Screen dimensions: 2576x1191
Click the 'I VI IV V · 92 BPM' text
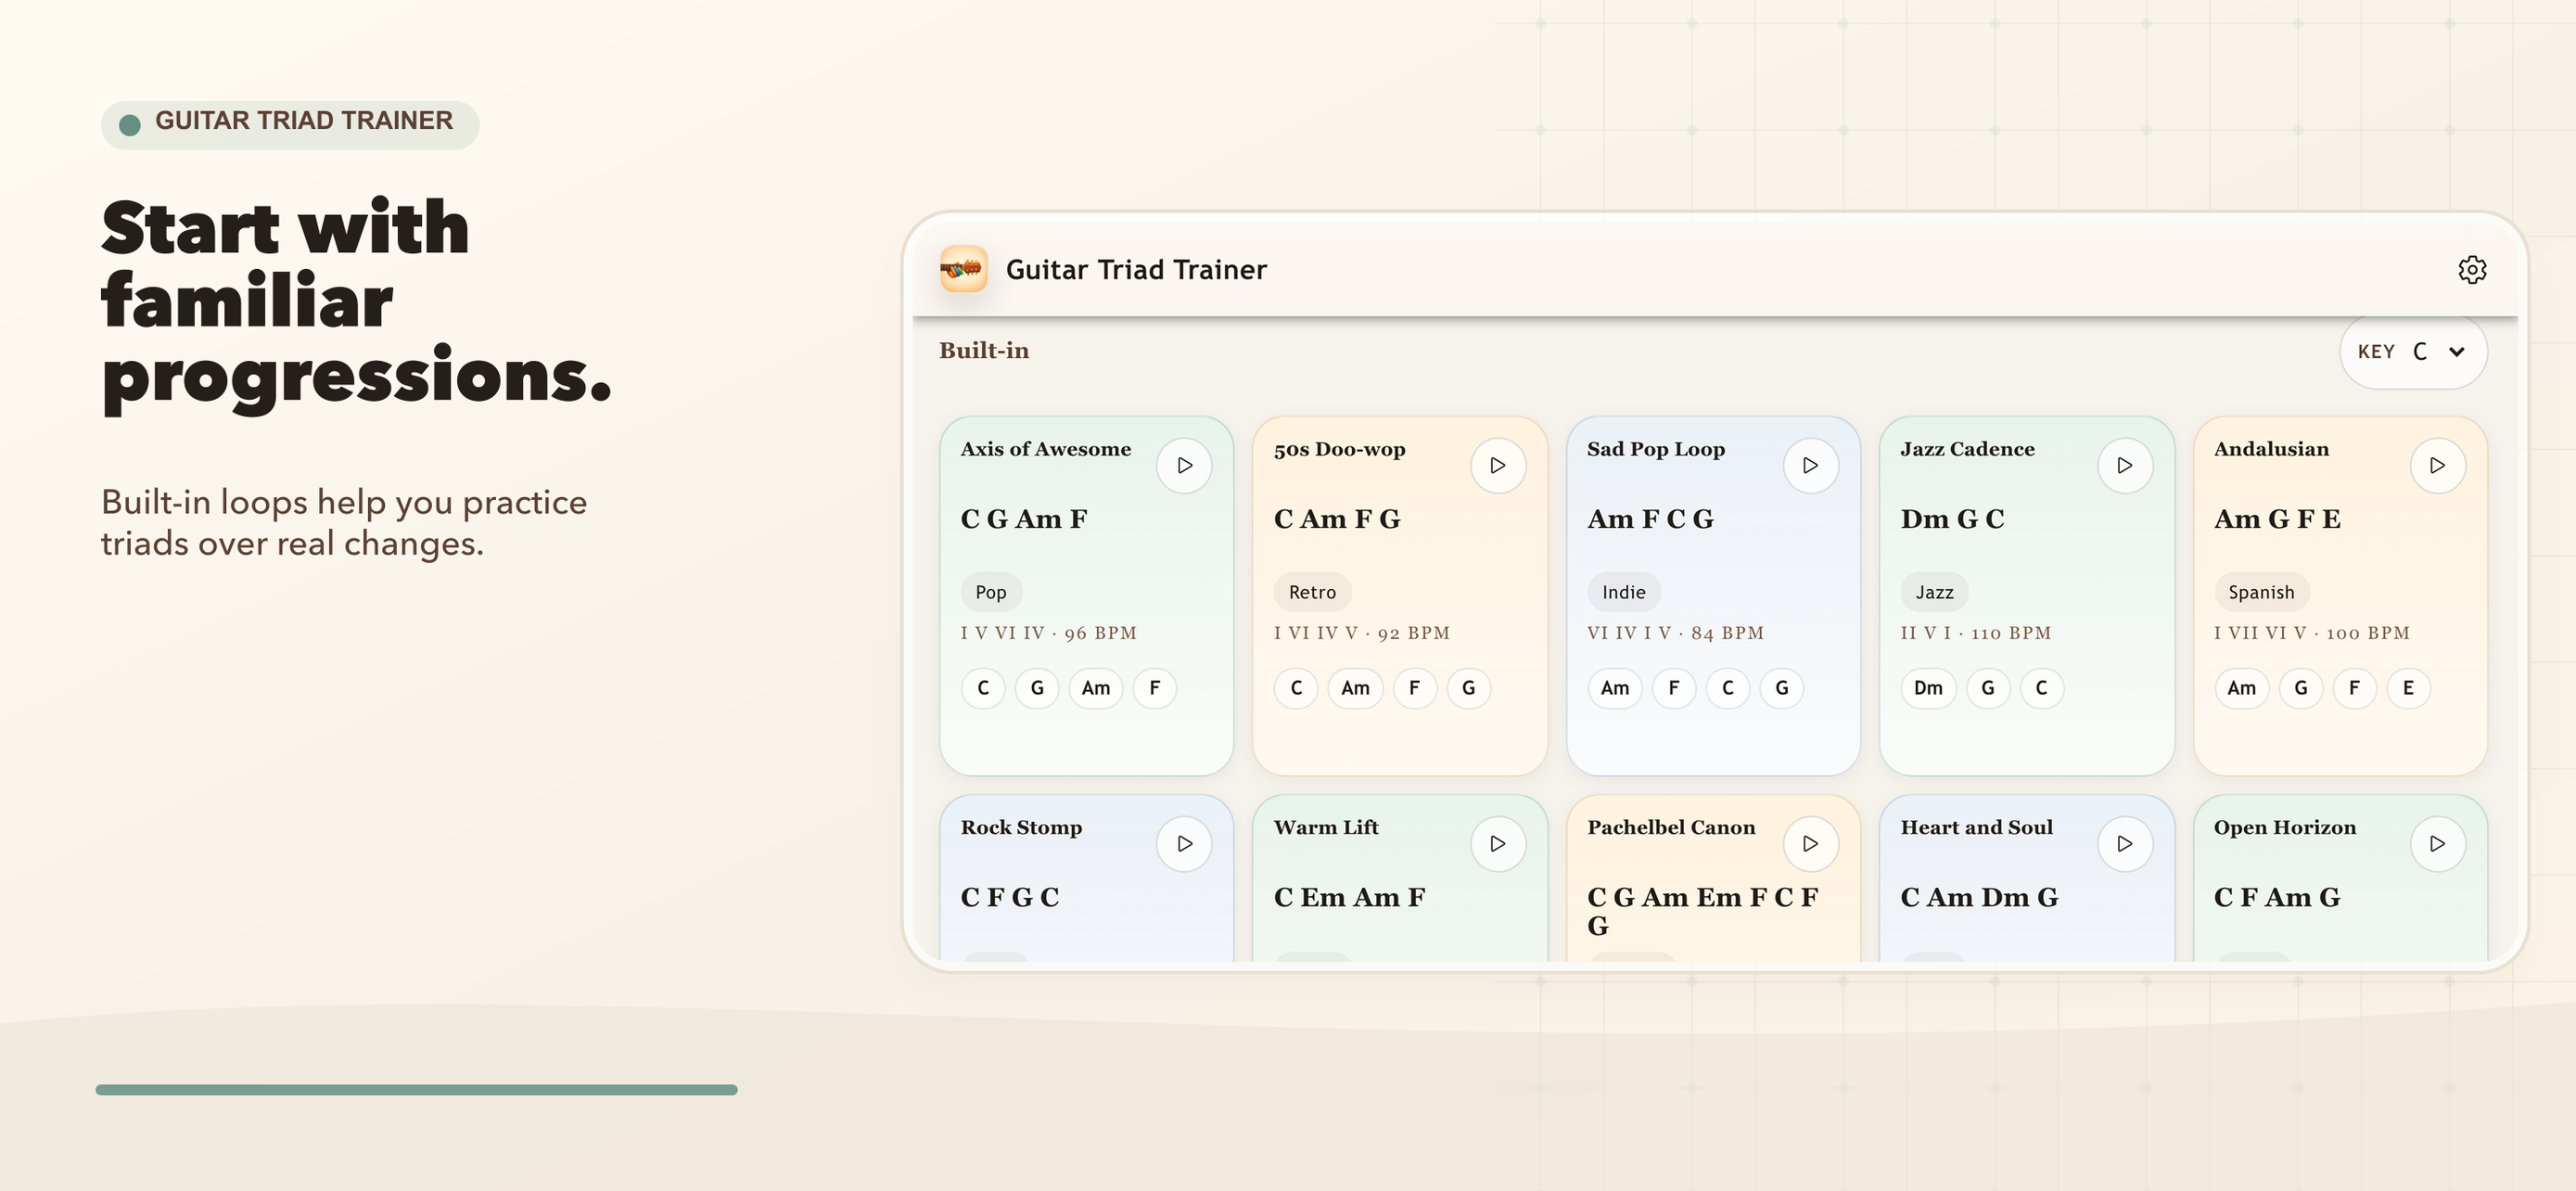[x=1362, y=633]
